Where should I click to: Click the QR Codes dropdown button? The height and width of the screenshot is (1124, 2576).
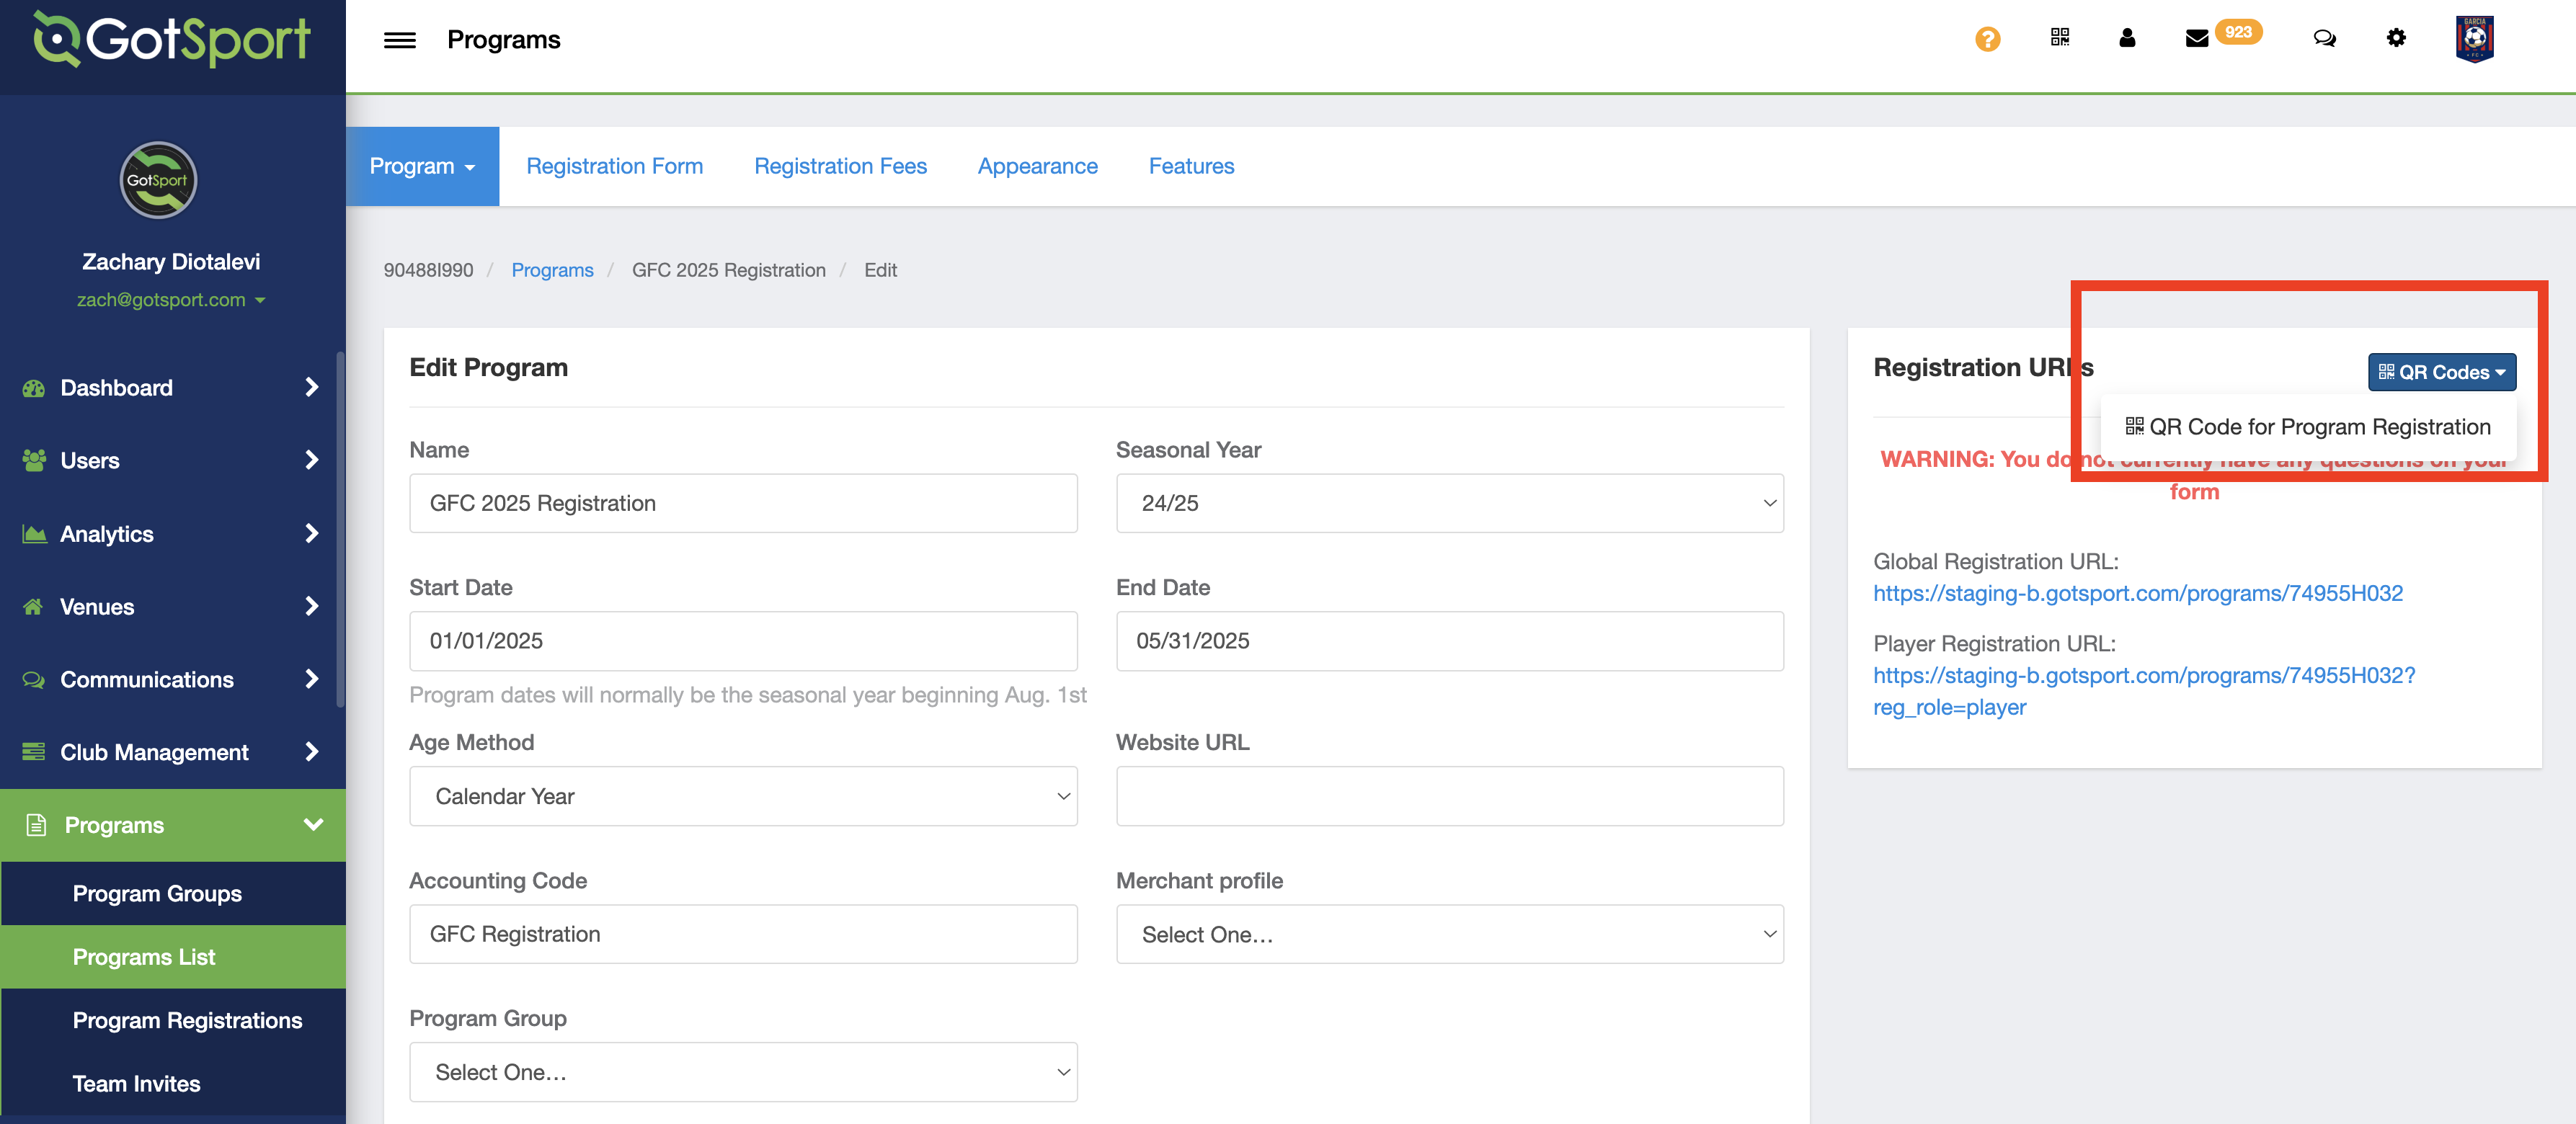(2441, 372)
